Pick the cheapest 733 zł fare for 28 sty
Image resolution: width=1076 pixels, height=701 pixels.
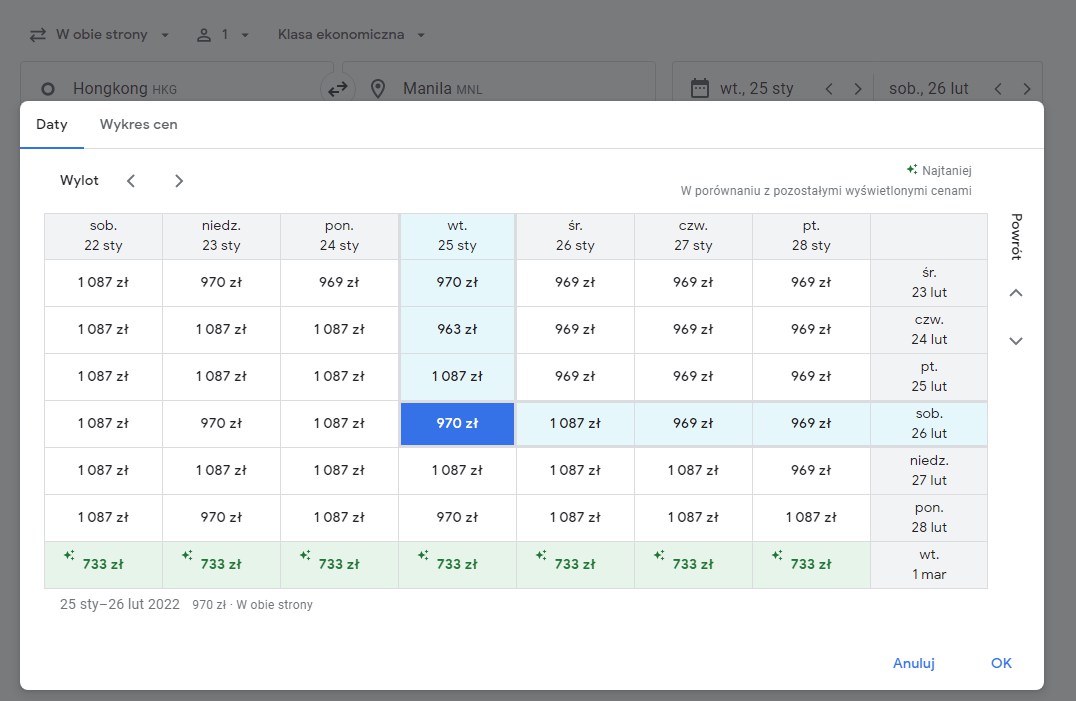[811, 565]
